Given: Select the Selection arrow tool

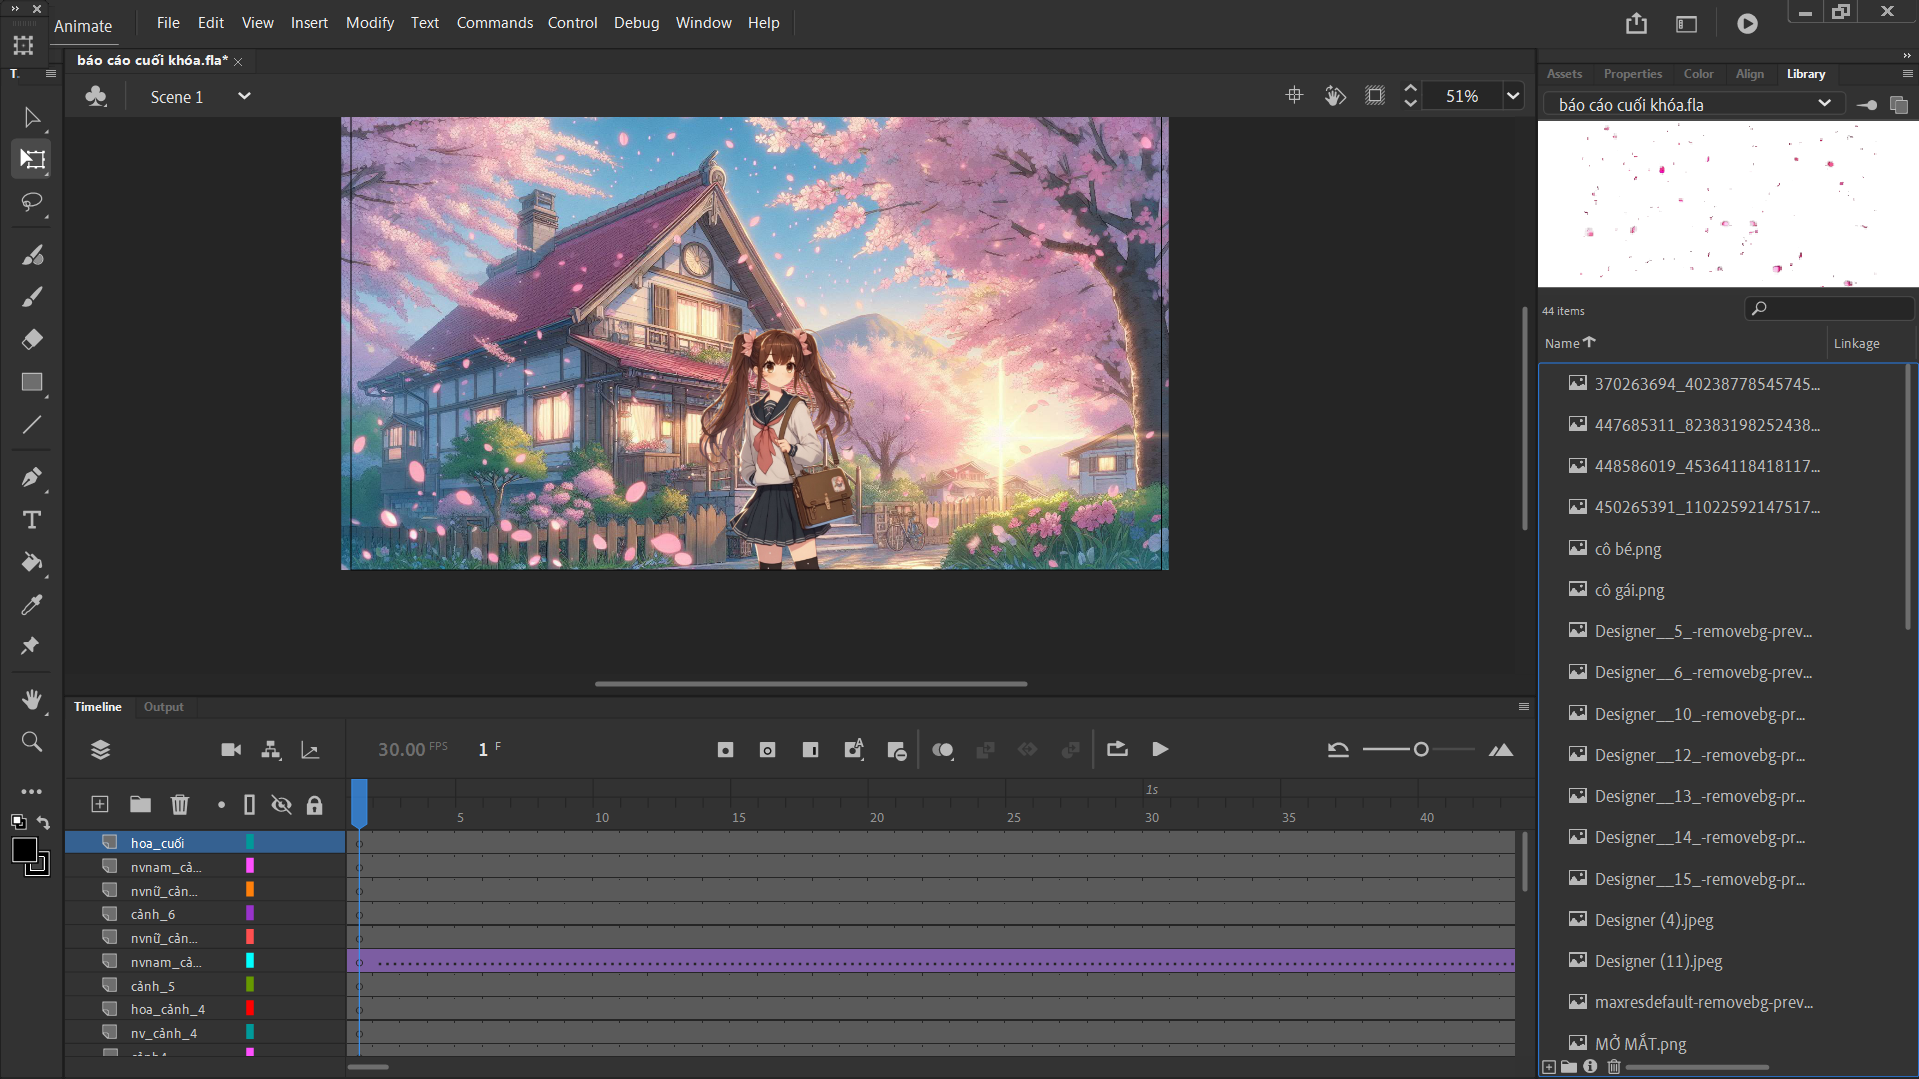Looking at the screenshot, I should click(32, 118).
